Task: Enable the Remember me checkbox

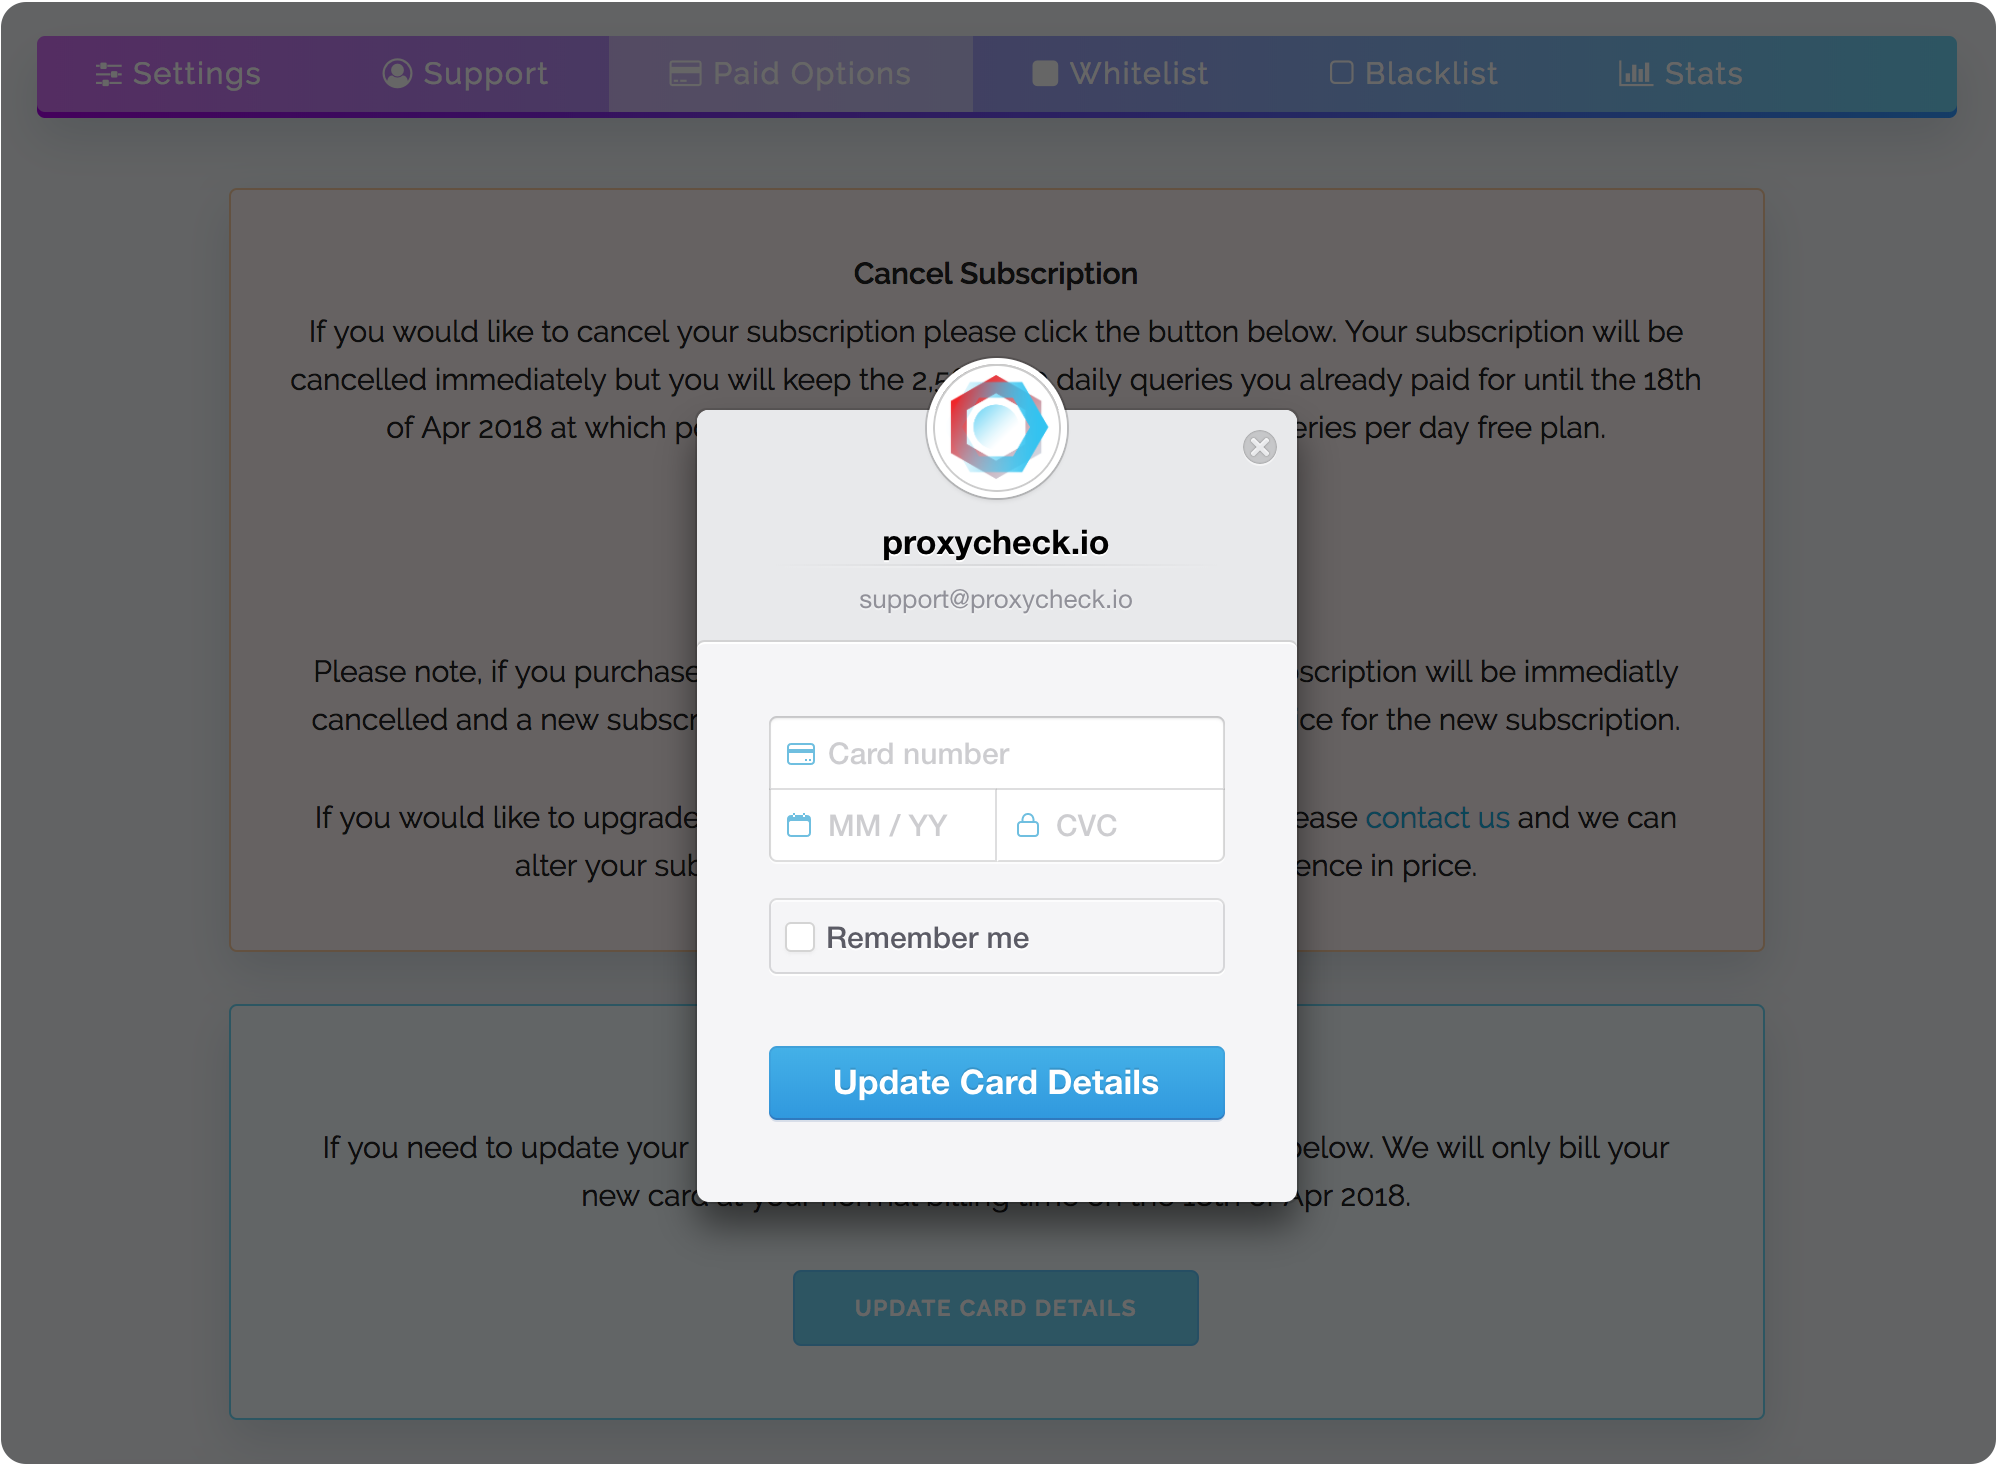Action: point(800,938)
